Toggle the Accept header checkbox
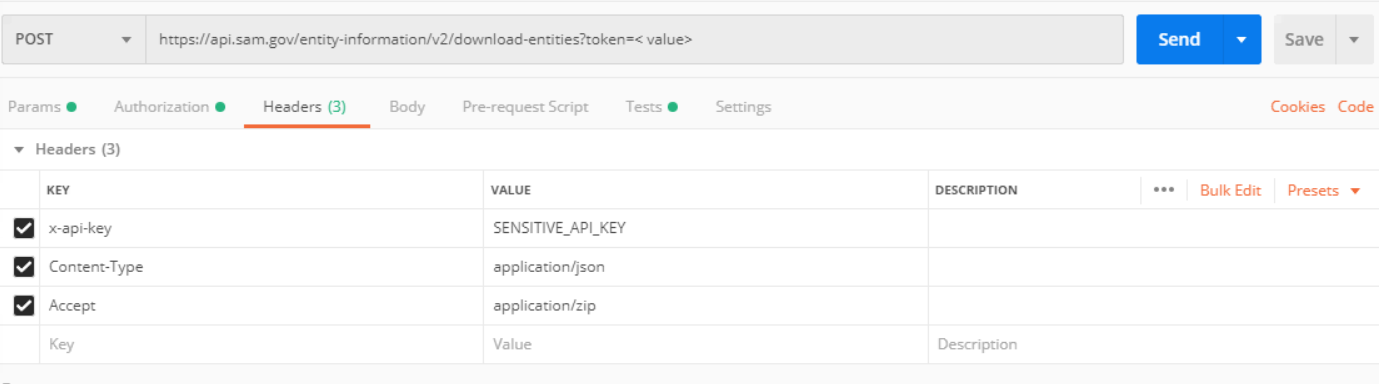 [24, 306]
